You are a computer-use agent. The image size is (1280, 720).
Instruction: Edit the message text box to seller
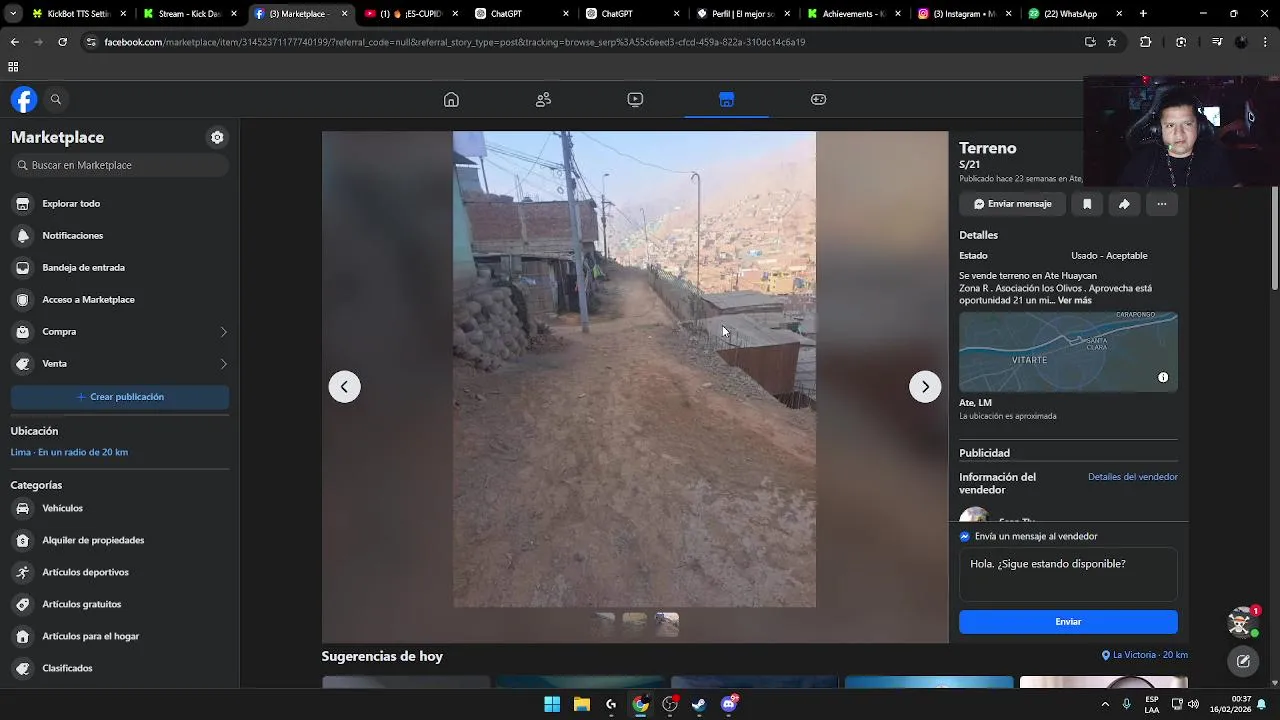click(1068, 574)
